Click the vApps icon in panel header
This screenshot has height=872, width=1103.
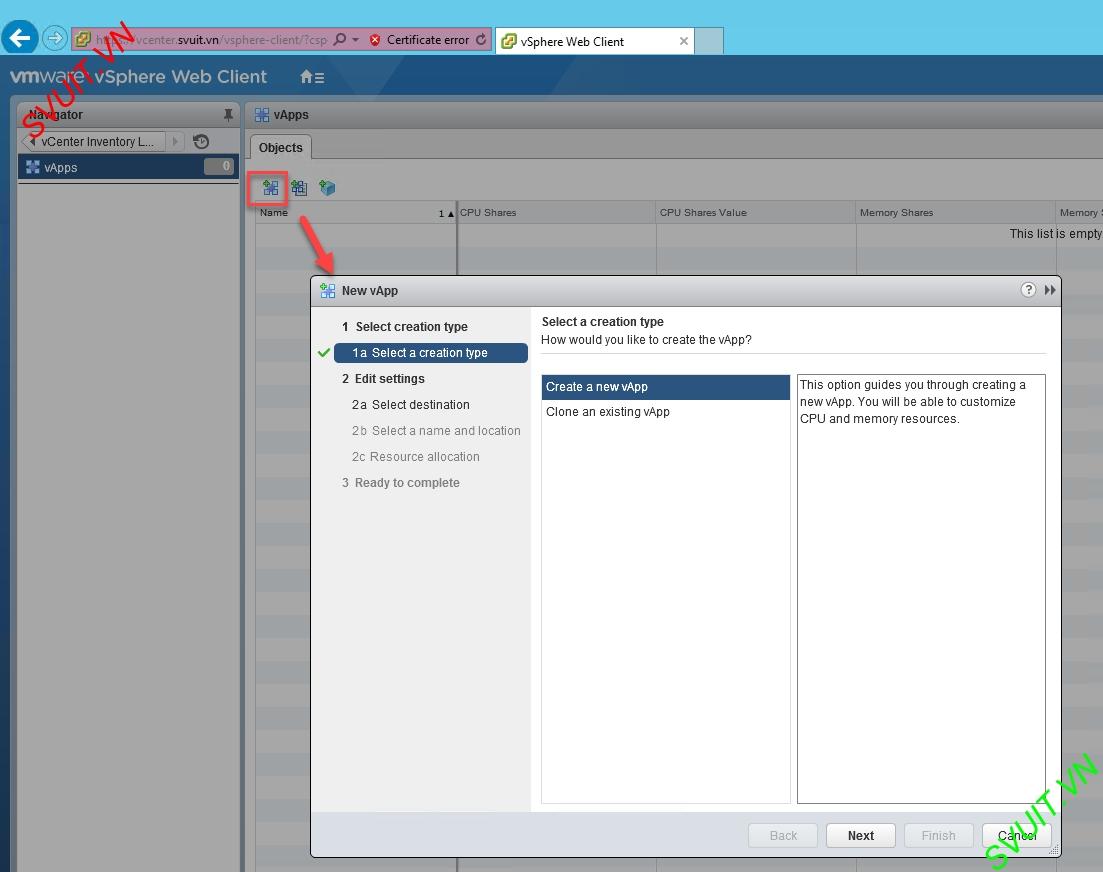coord(262,115)
